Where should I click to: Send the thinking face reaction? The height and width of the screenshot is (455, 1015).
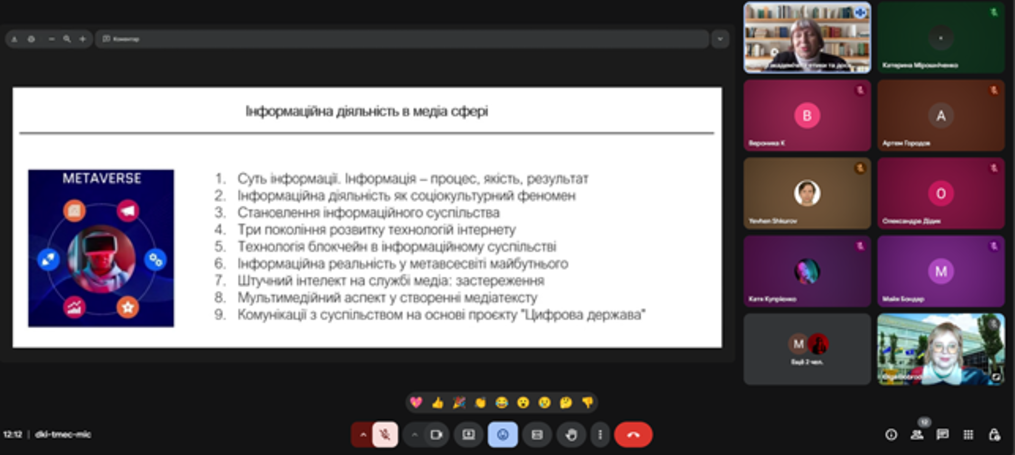click(566, 403)
